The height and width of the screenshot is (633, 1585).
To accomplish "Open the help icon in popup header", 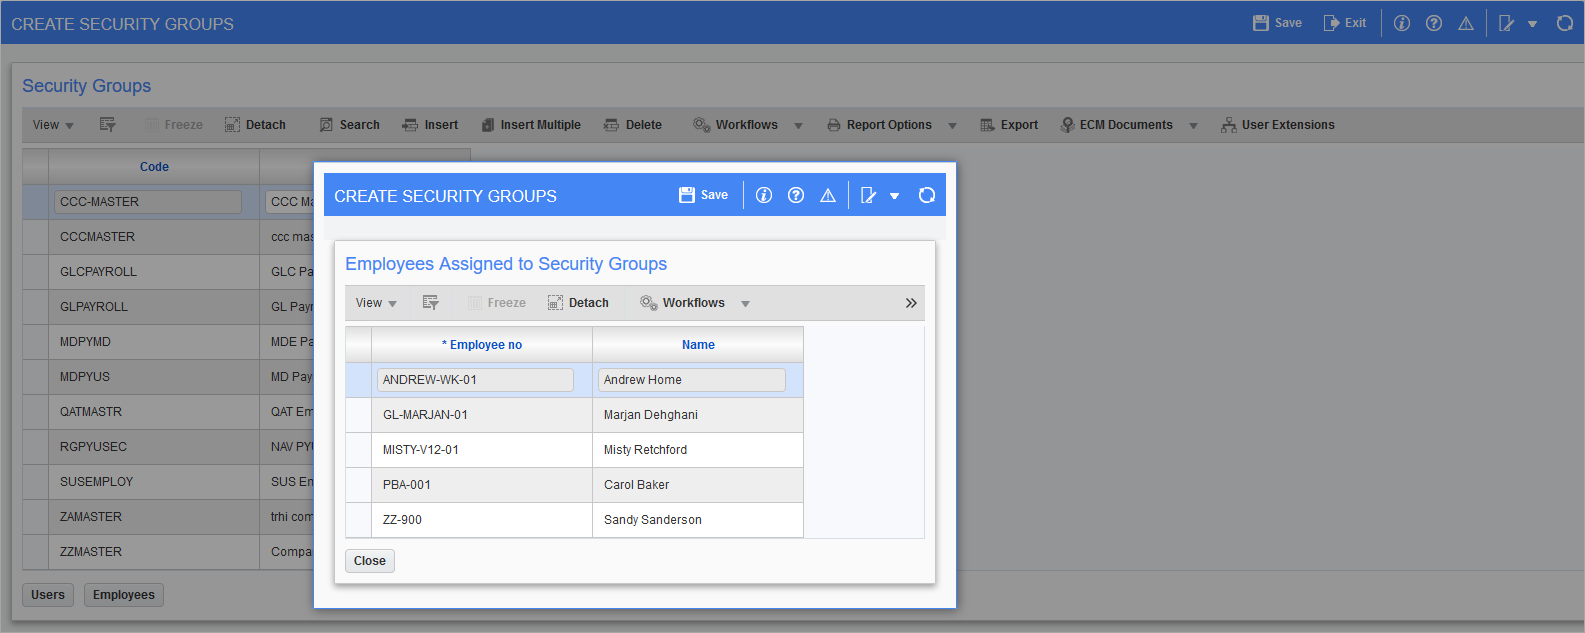I will pos(796,195).
